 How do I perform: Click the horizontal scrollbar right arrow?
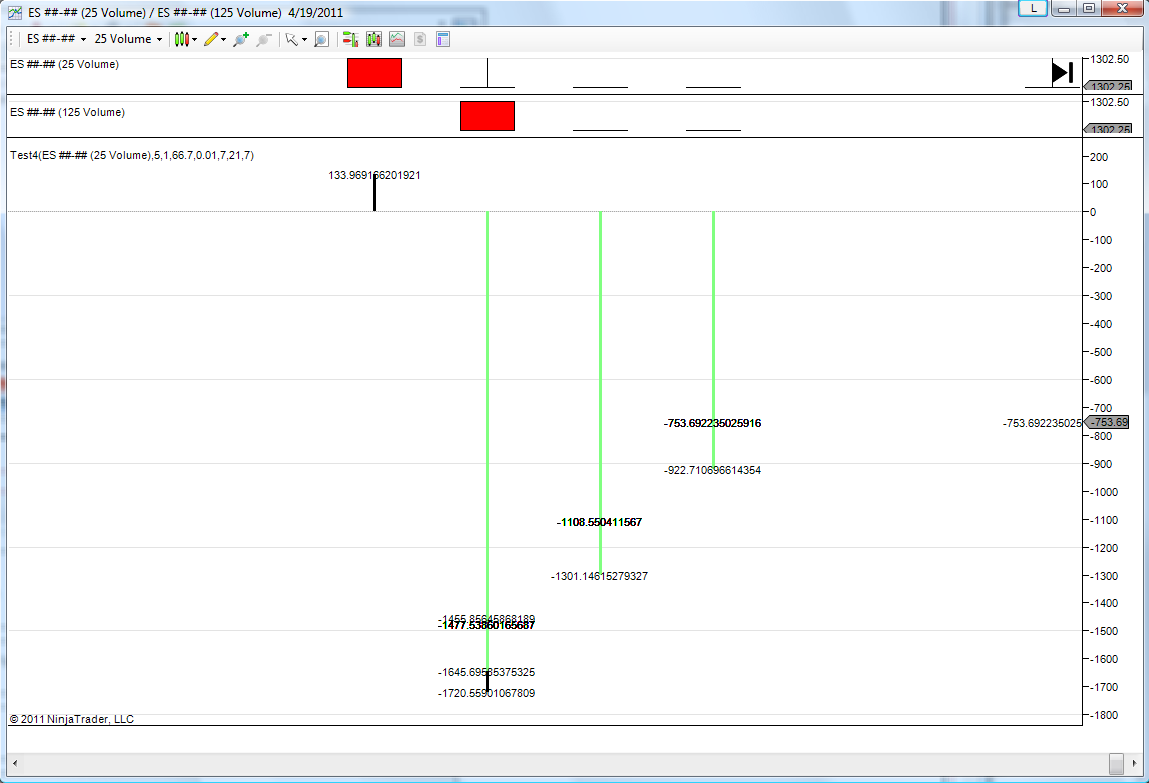pos(1134,763)
